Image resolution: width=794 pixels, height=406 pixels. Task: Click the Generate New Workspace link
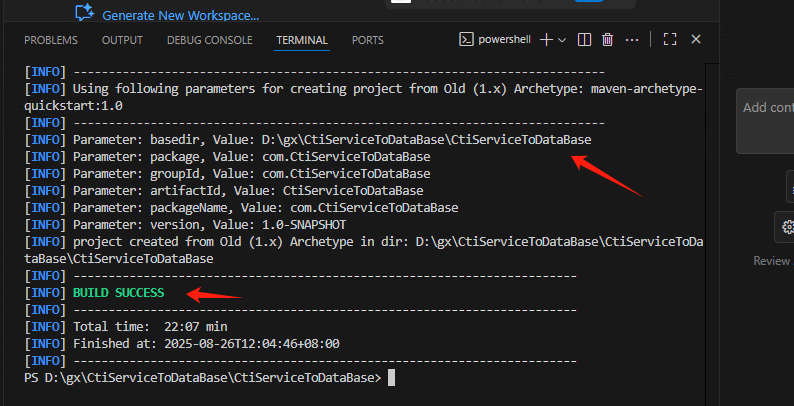coord(180,16)
